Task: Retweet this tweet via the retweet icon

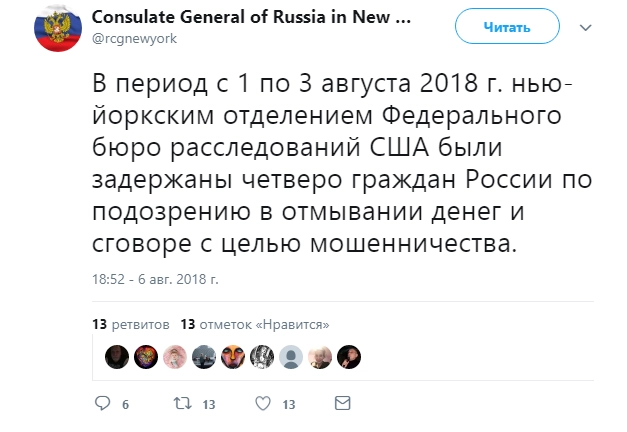Action: tap(180, 404)
